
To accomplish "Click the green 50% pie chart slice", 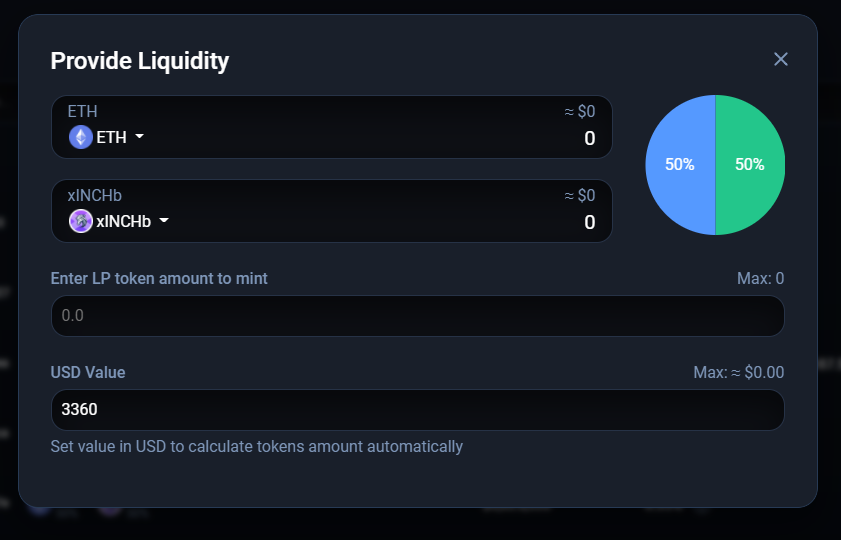I will click(750, 165).
